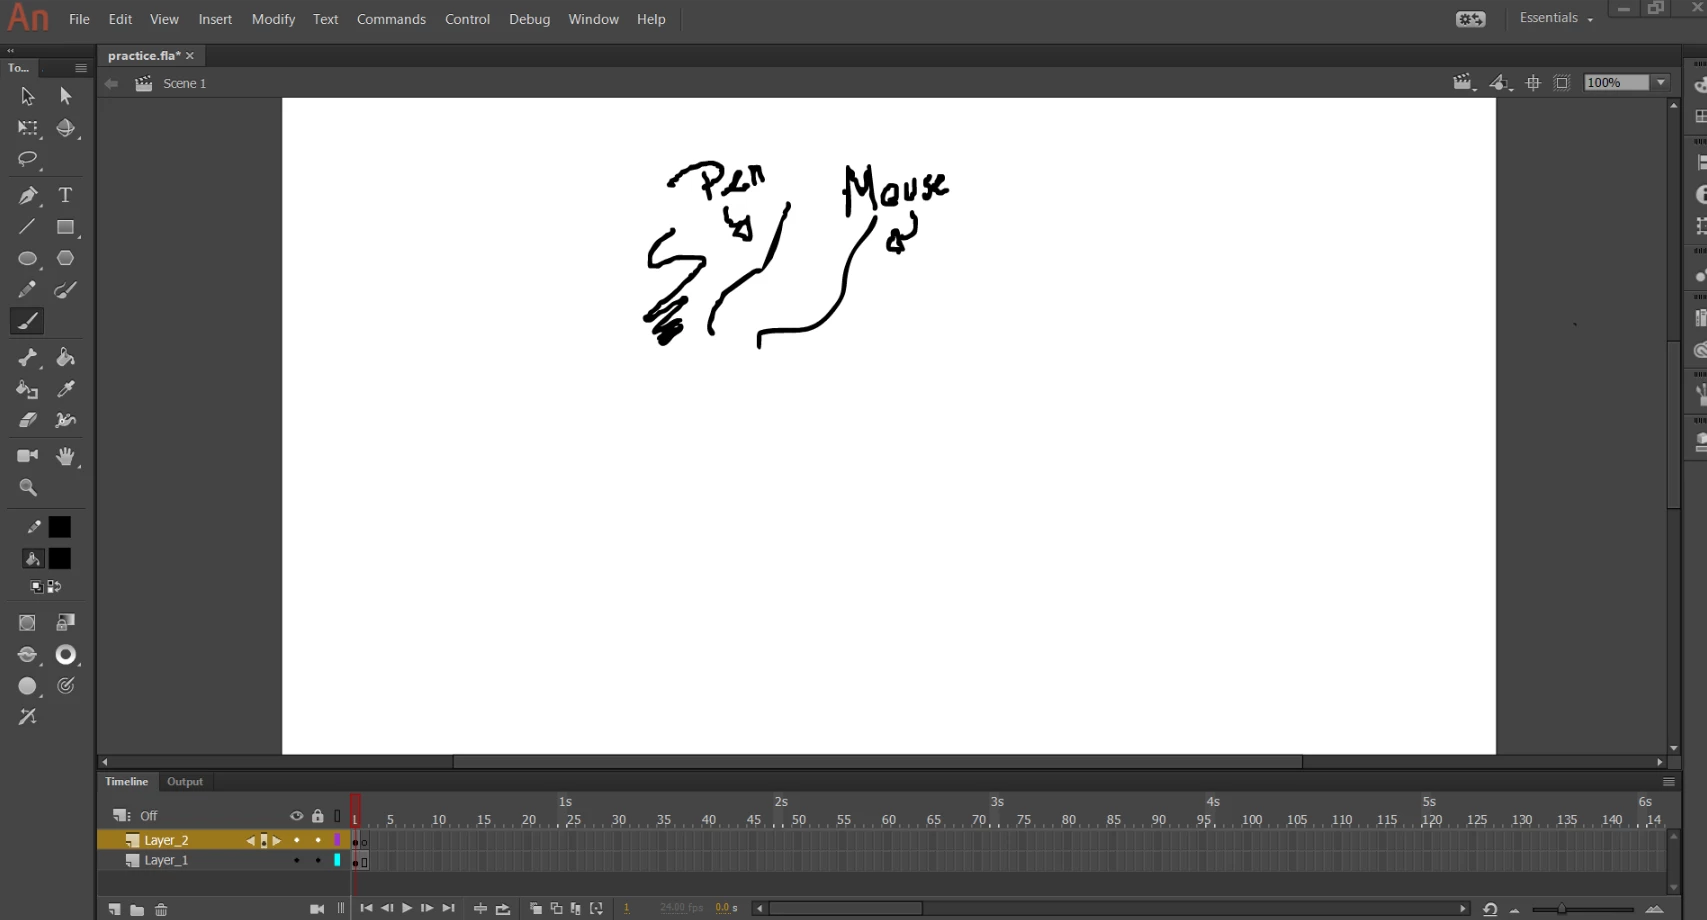Image resolution: width=1707 pixels, height=920 pixels.
Task: Click Scene 1 breadcrumb
Action: coord(185,83)
